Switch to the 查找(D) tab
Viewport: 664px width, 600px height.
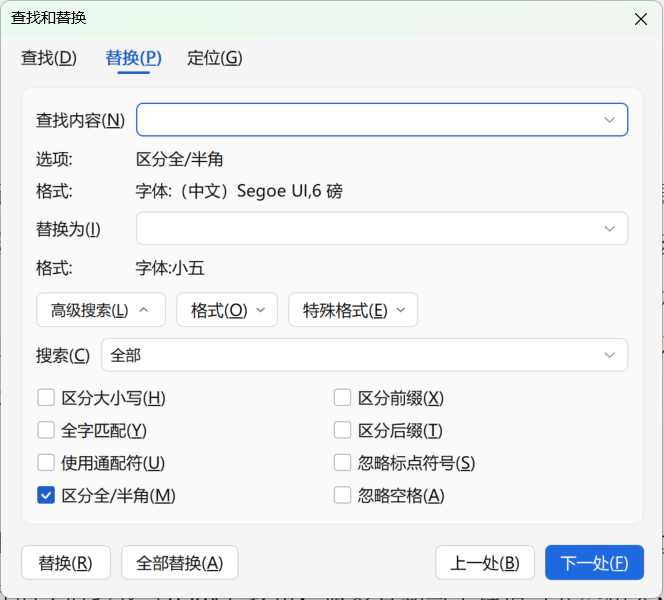[49, 58]
